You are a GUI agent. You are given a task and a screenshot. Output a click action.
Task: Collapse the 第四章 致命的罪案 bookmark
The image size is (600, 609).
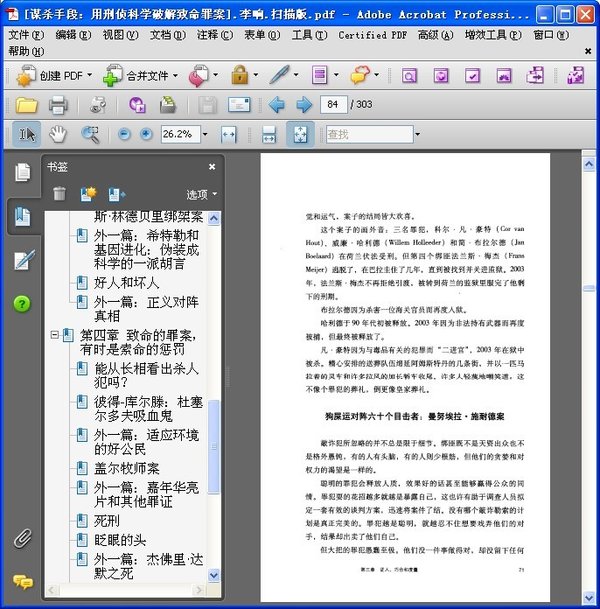(55, 334)
